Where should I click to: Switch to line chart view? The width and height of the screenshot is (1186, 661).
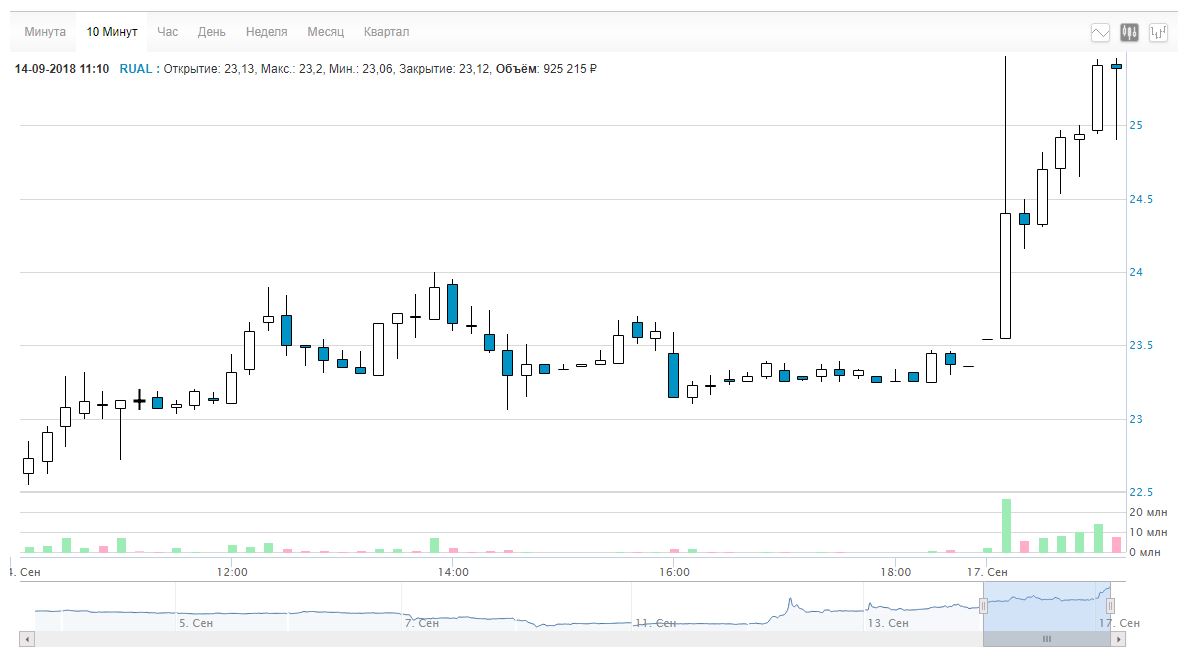point(1100,33)
